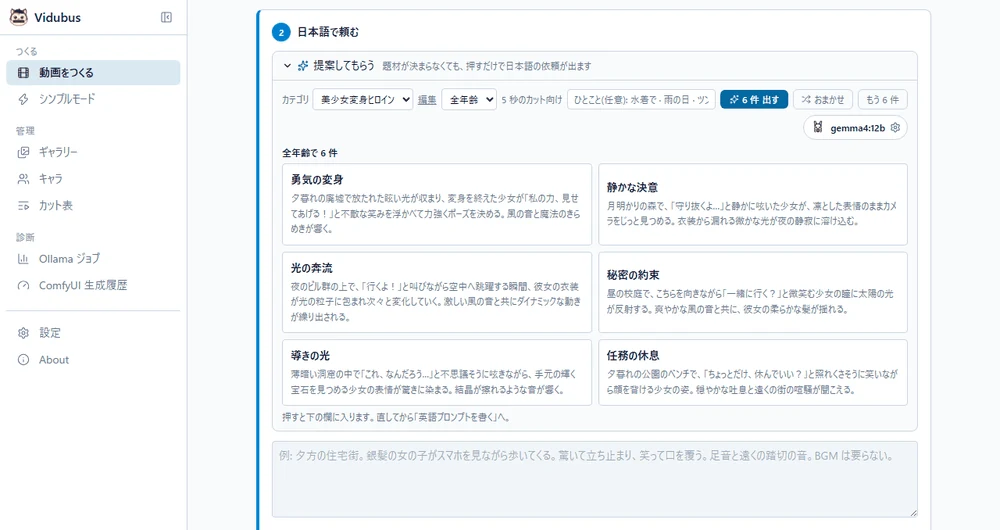Select suggestion card 静かな決意
The height and width of the screenshot is (530, 1000).
(753, 204)
